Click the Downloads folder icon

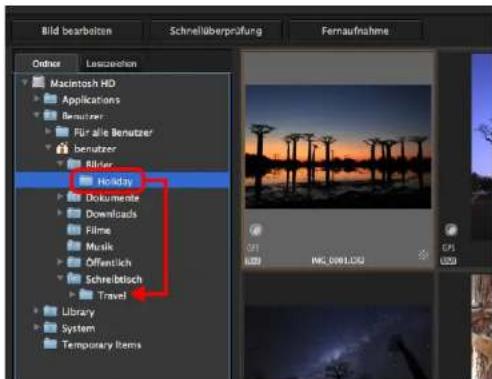[74, 213]
